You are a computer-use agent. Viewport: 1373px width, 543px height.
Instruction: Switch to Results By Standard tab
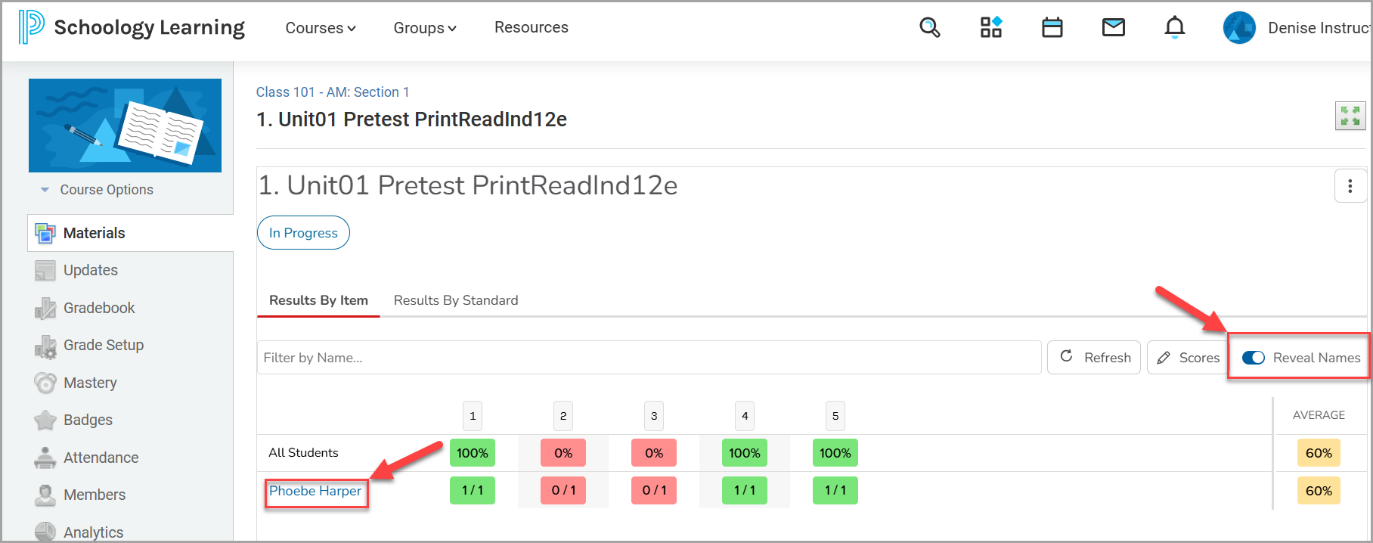pos(456,300)
